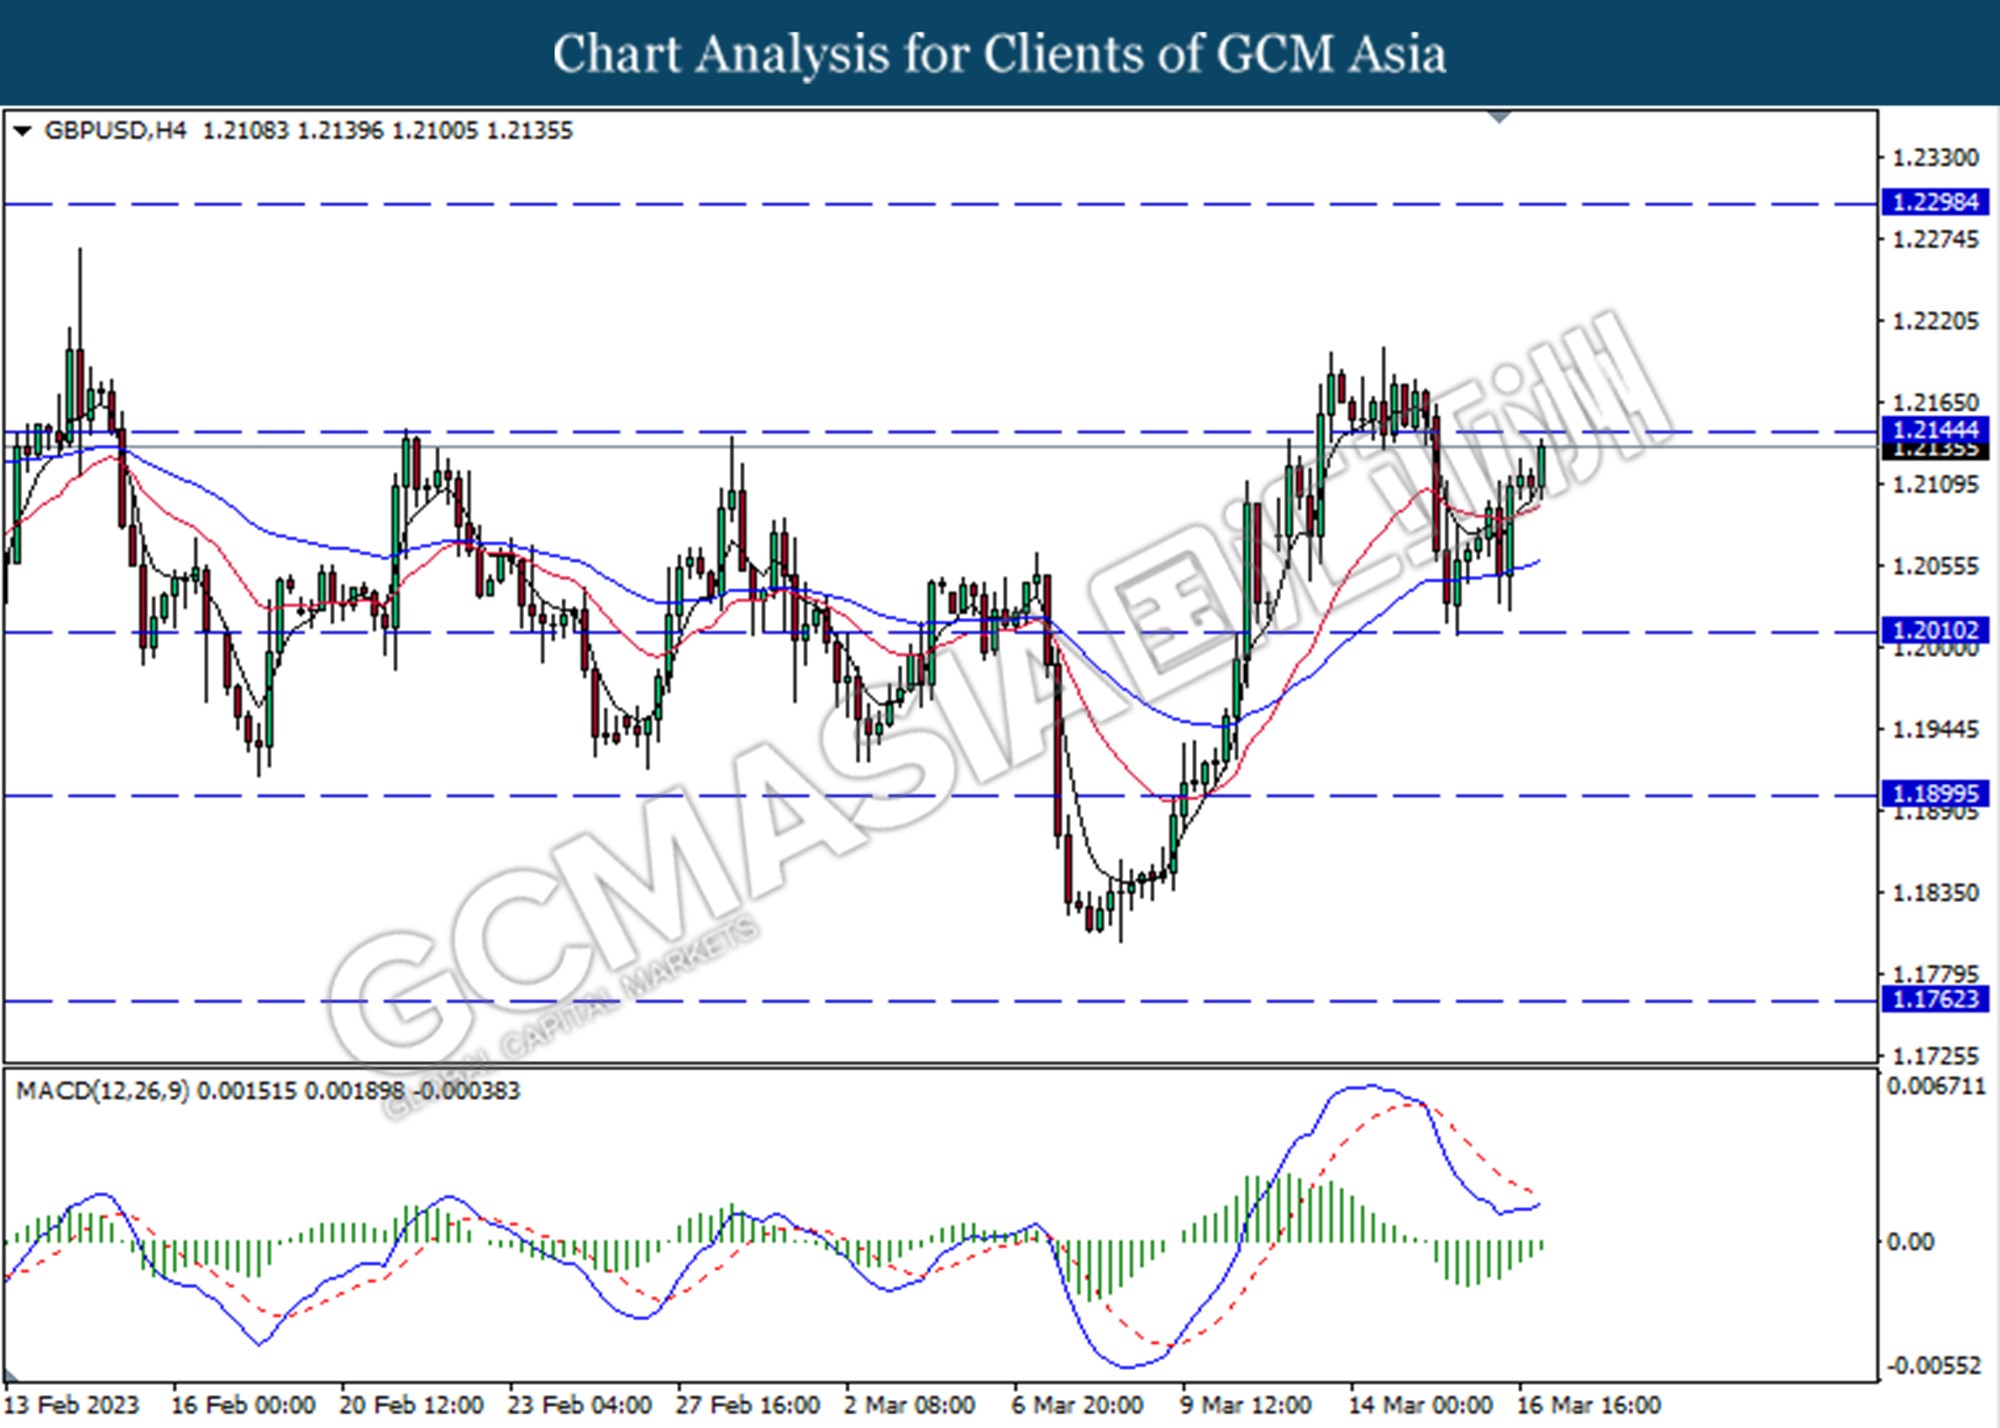Click the 1.21650 price axis value
The height and width of the screenshot is (1428, 2000).
[1935, 402]
